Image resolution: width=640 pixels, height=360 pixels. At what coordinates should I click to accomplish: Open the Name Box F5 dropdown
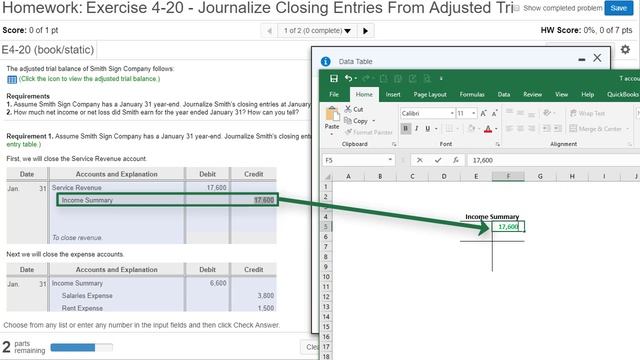pos(390,160)
